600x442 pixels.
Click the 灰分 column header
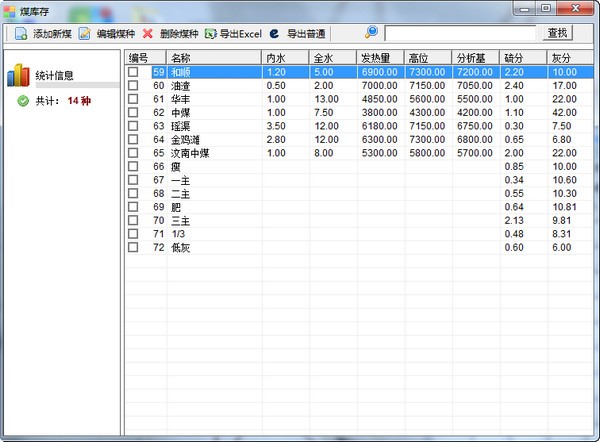pyautogui.click(x=570, y=58)
